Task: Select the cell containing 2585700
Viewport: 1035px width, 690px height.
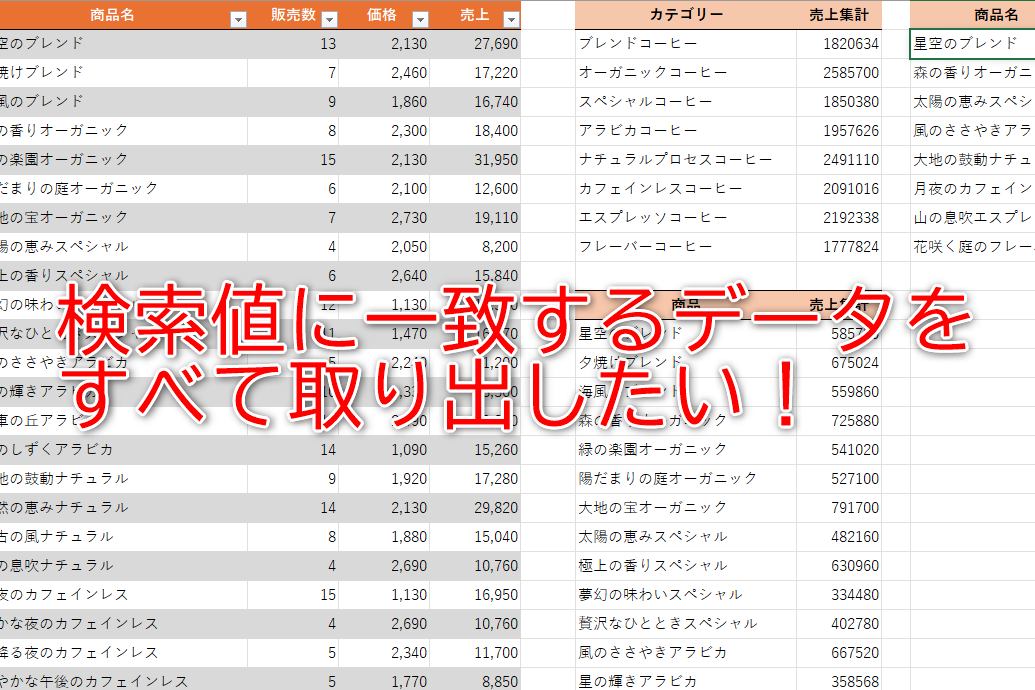Action: (x=838, y=73)
